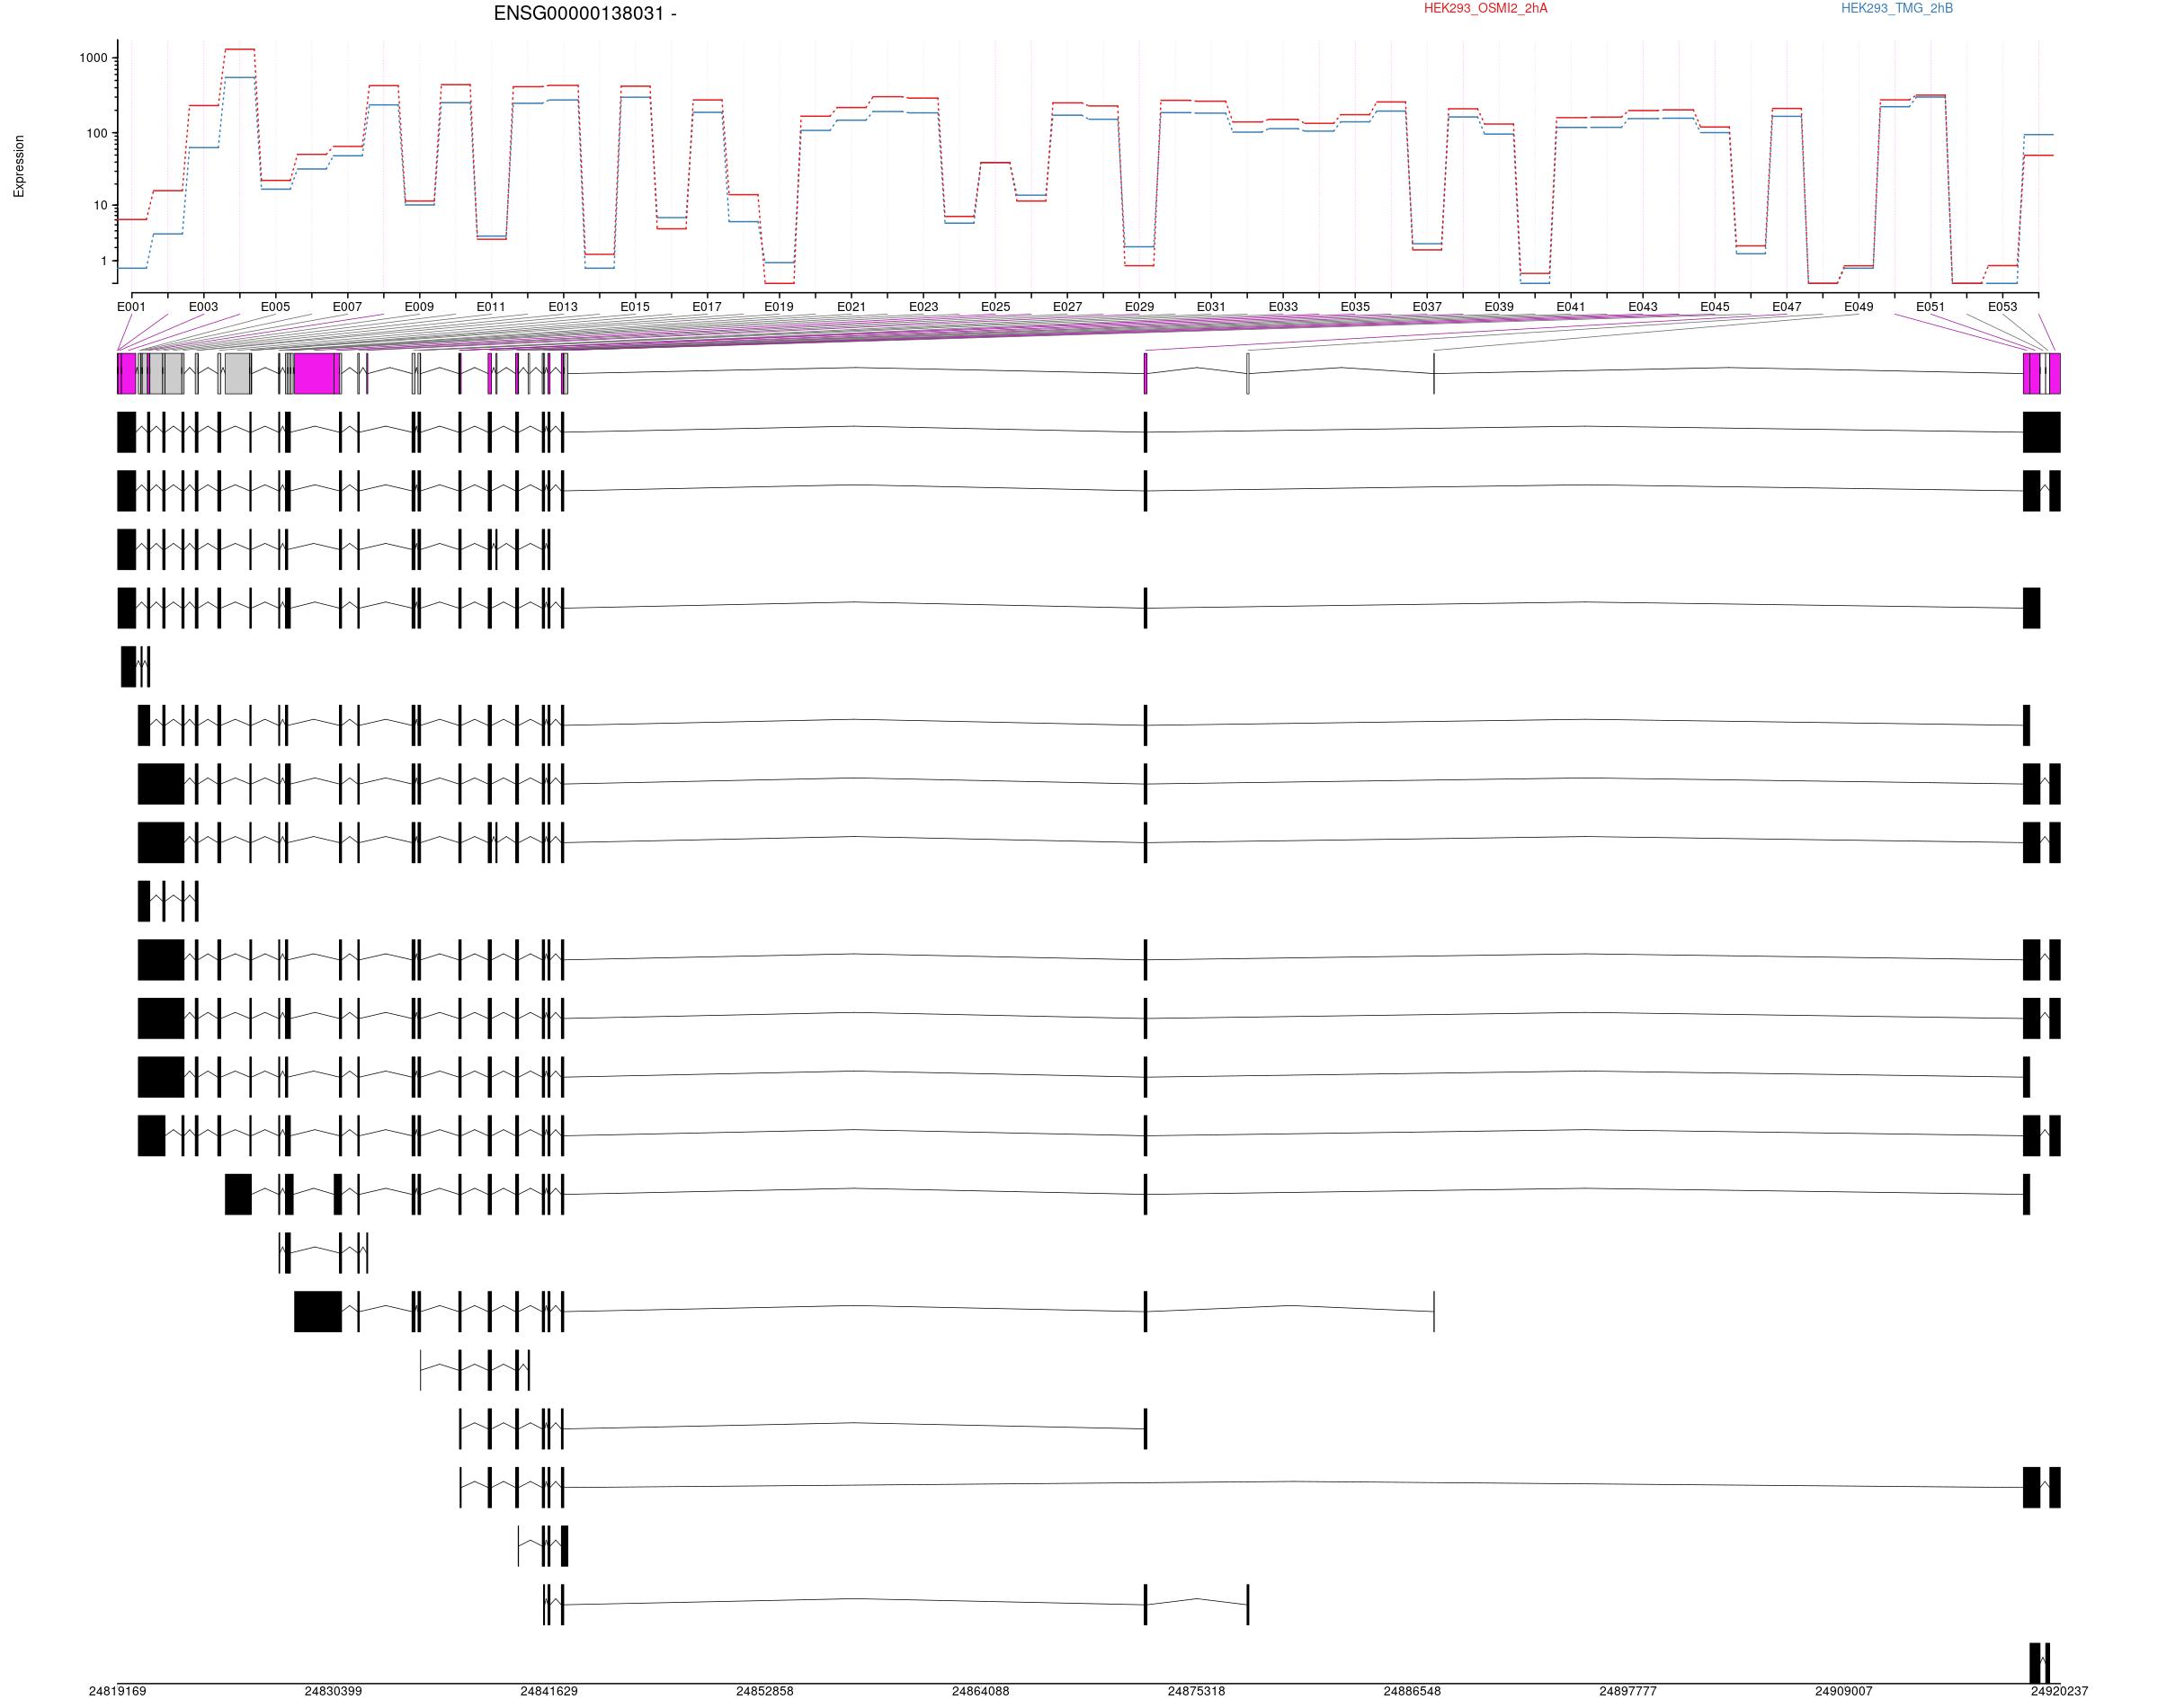Screen dimensions: 2158x1708
Task: Click genomic coordinate 24864088
Action: [980, 1691]
